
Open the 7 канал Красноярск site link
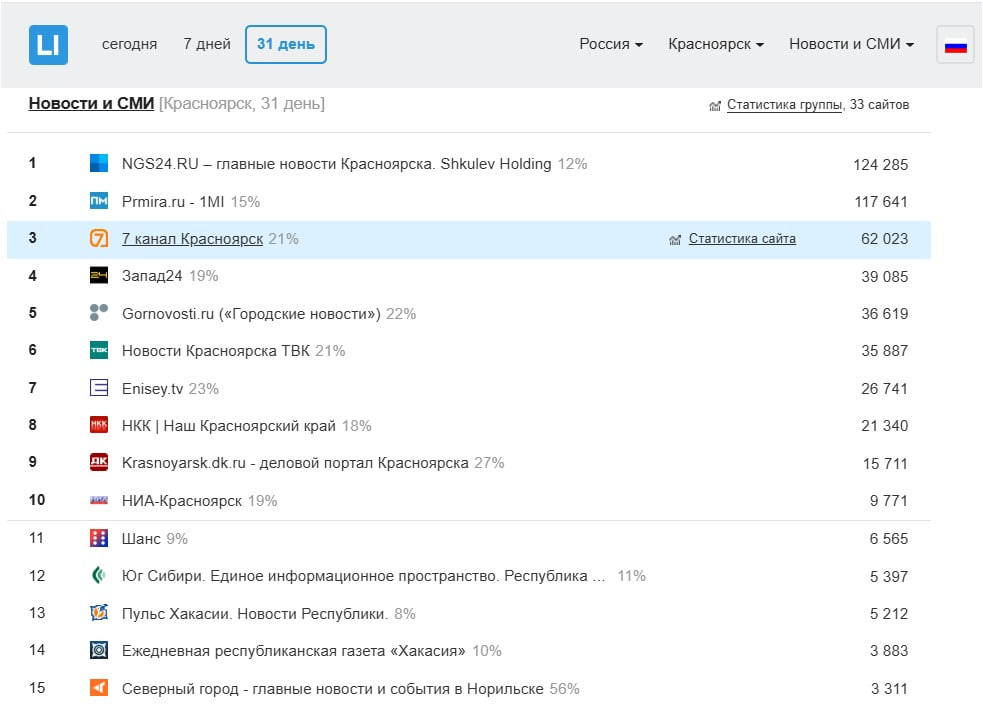tap(192, 239)
